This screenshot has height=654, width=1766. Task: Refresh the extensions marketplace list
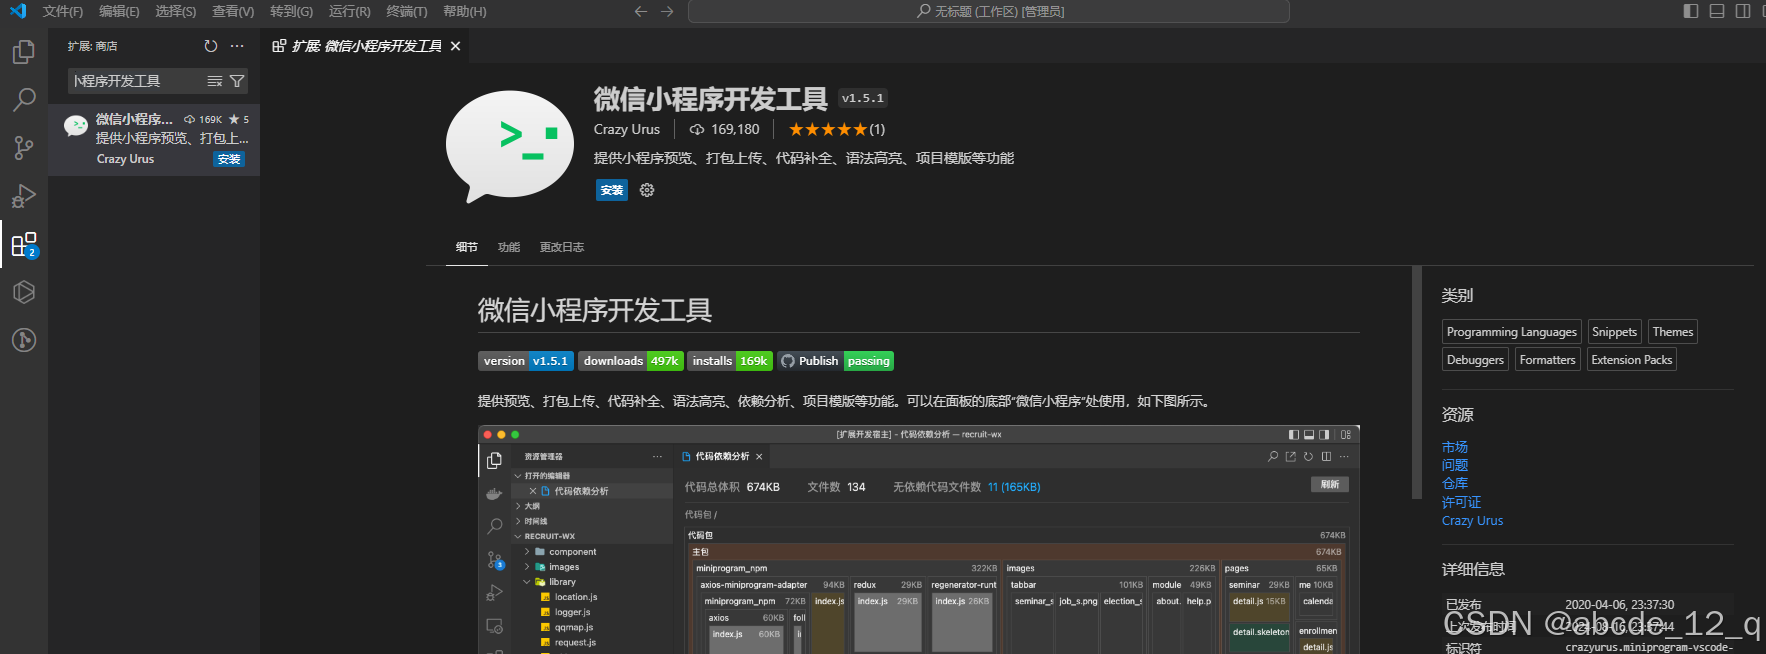(210, 46)
